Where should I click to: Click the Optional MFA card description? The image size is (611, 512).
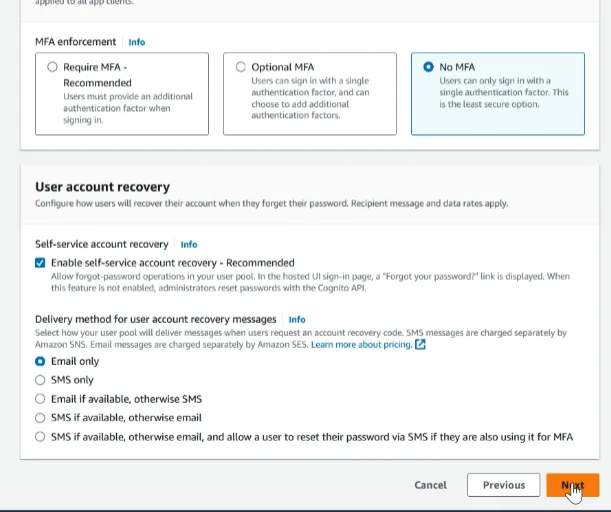pos(310,98)
